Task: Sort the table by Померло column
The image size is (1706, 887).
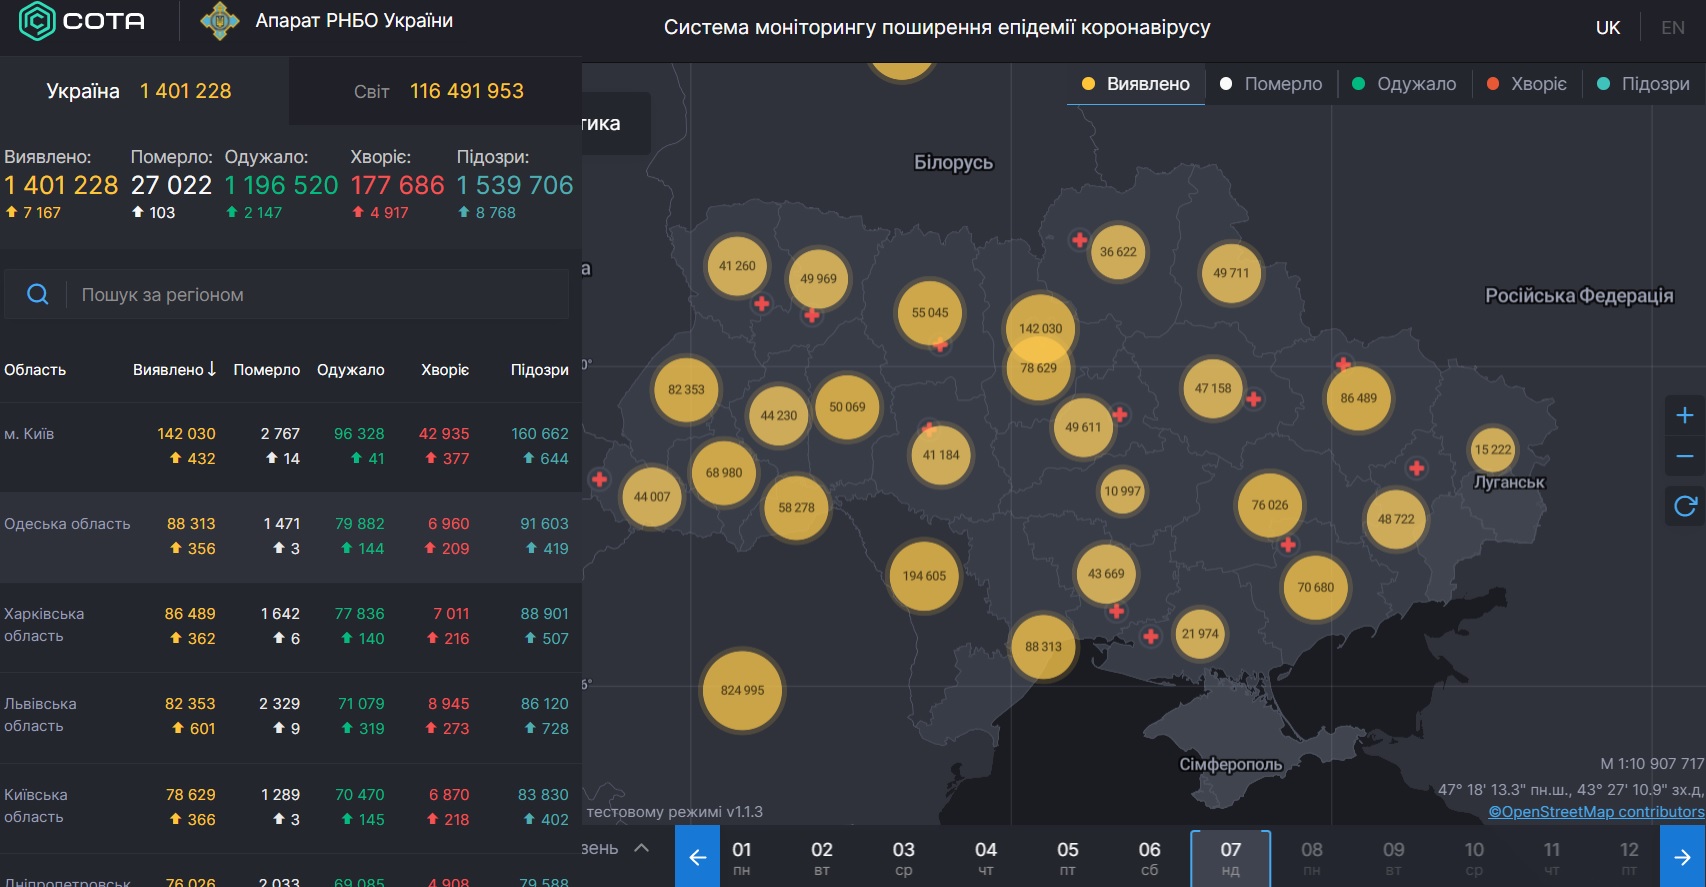Action: (266, 370)
